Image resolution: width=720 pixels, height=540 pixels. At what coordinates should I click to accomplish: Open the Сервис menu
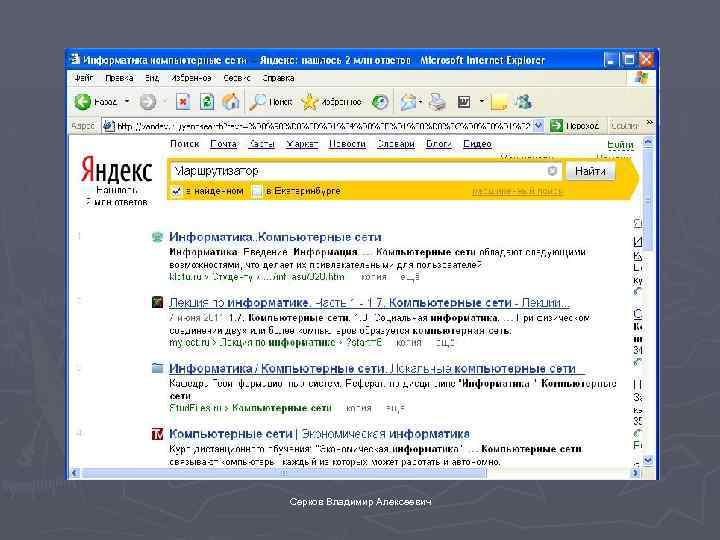point(237,78)
